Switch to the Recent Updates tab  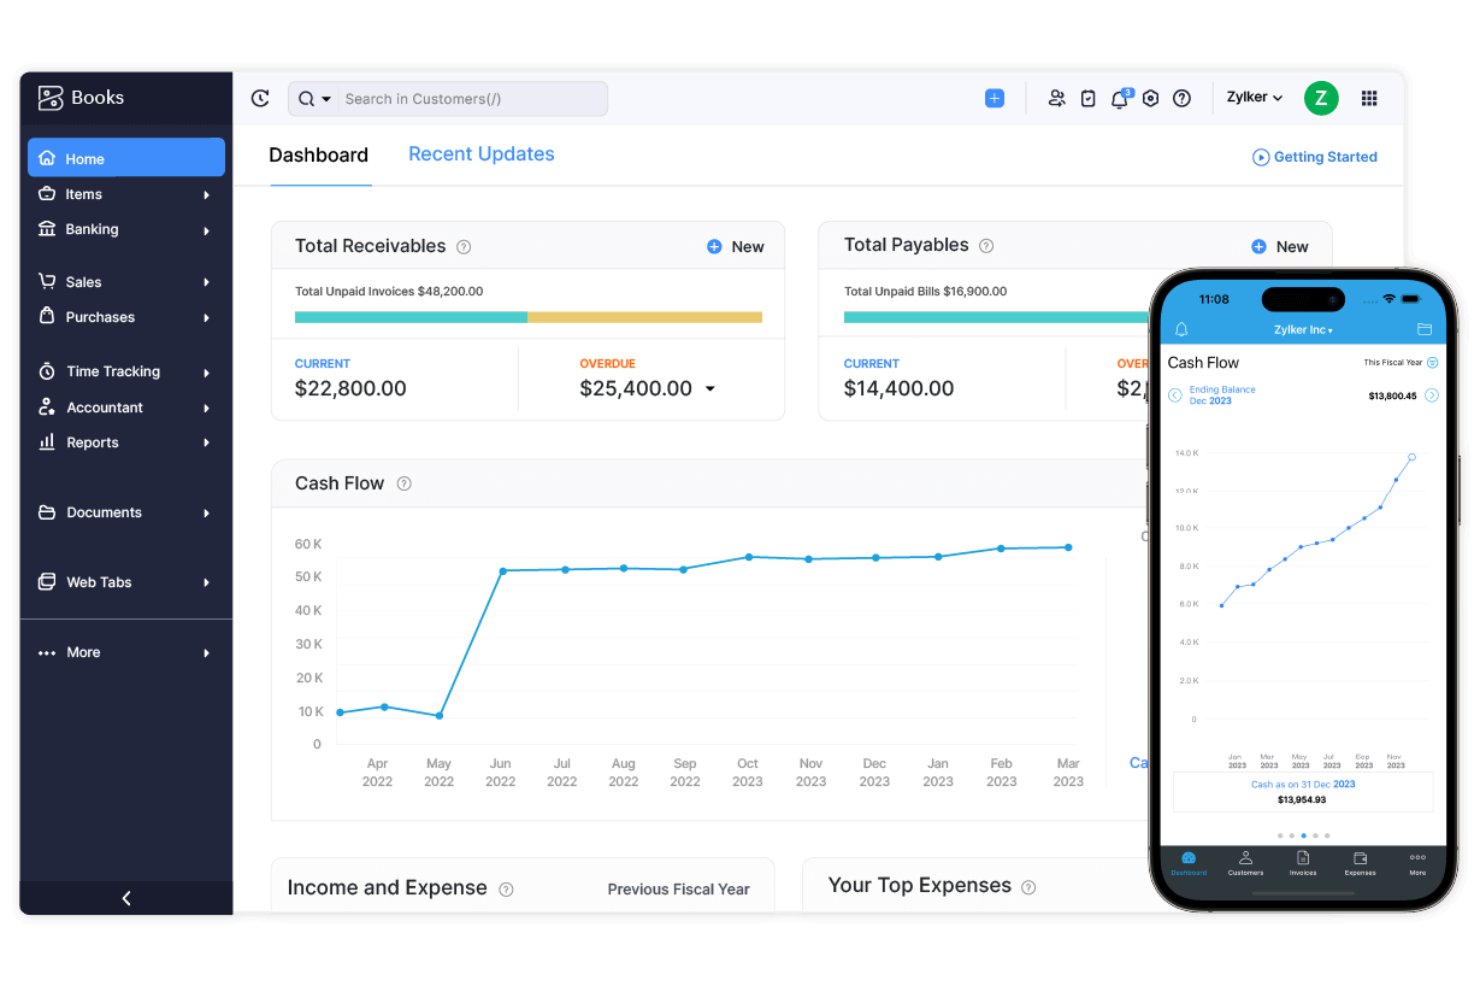481,154
